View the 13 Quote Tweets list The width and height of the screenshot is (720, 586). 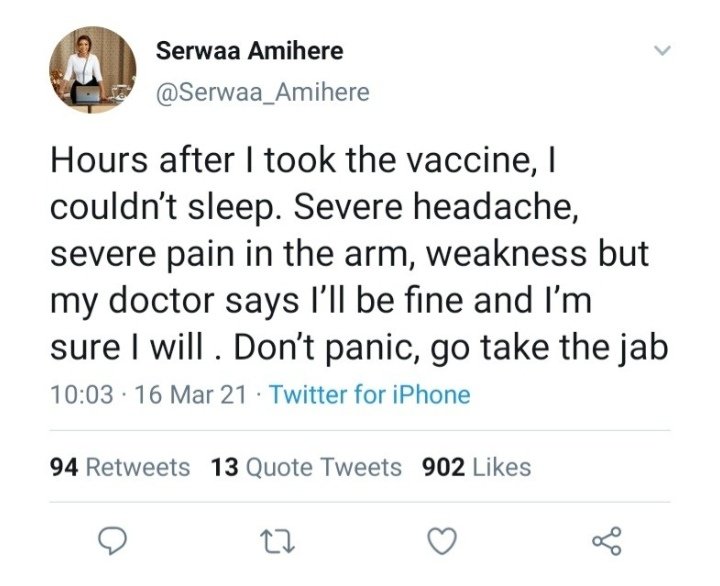point(306,467)
